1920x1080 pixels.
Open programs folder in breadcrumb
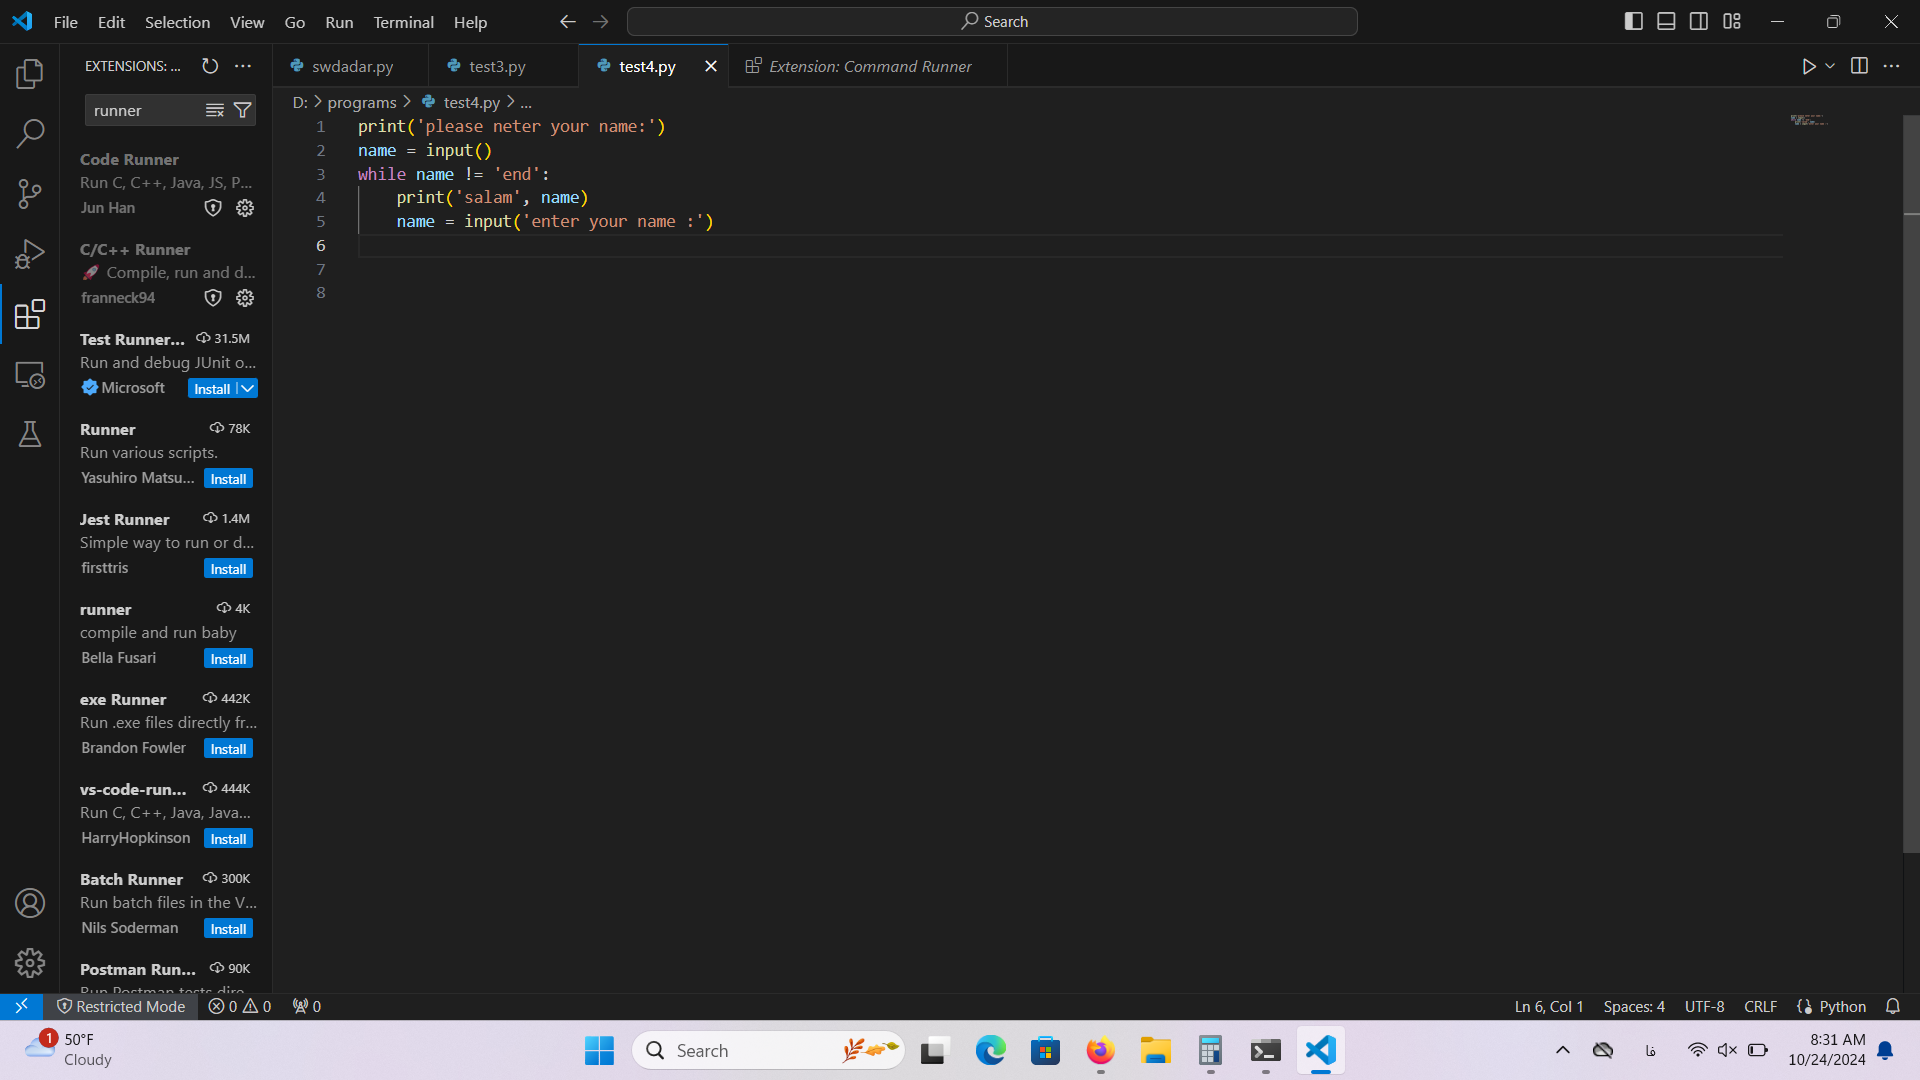pyautogui.click(x=362, y=102)
